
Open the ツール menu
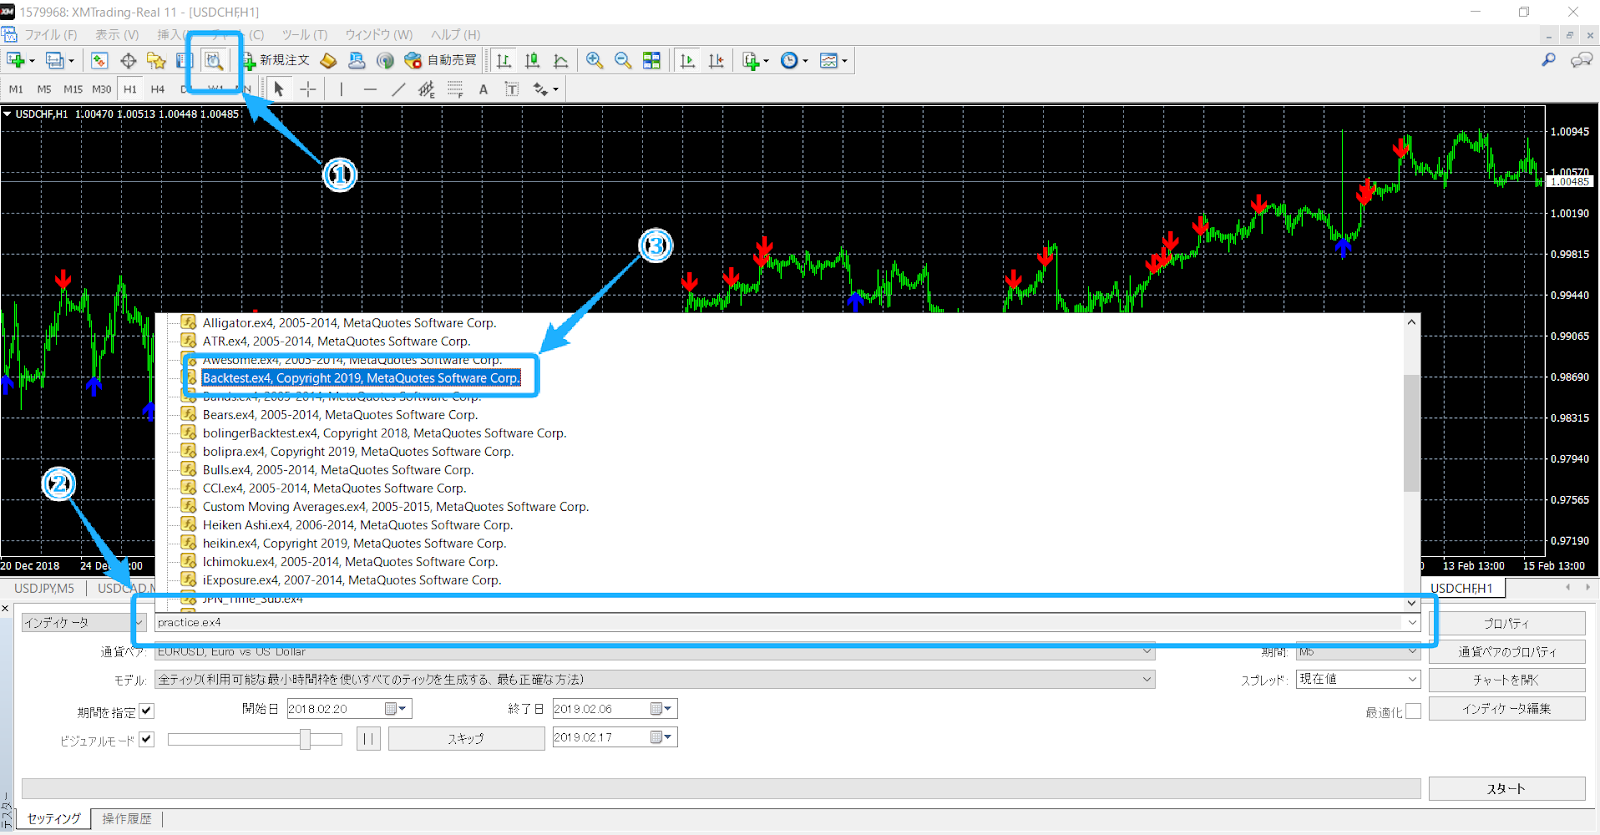pos(304,34)
